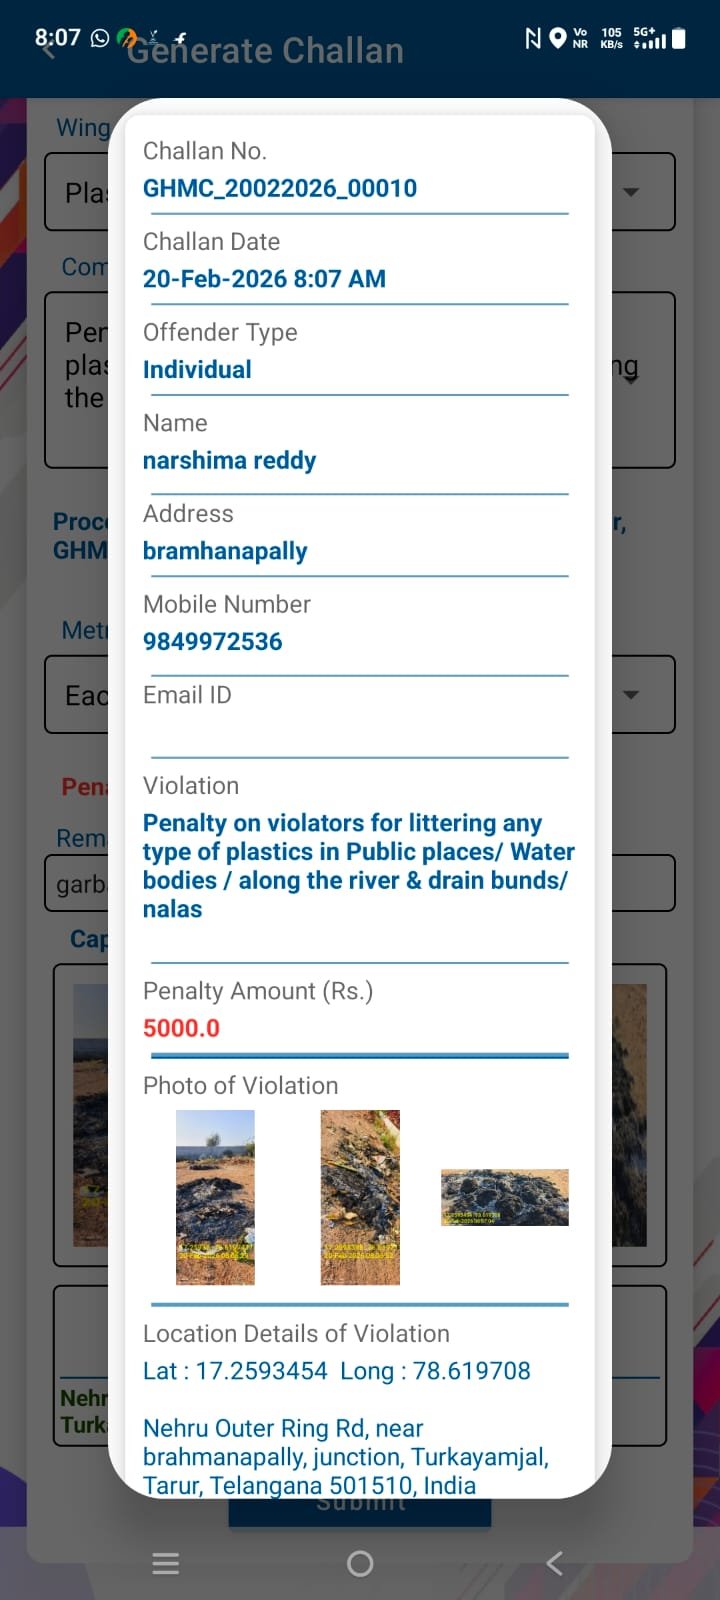The height and width of the screenshot is (1600, 720).
Task: Tap the NFC status bar icon
Action: pos(533,38)
